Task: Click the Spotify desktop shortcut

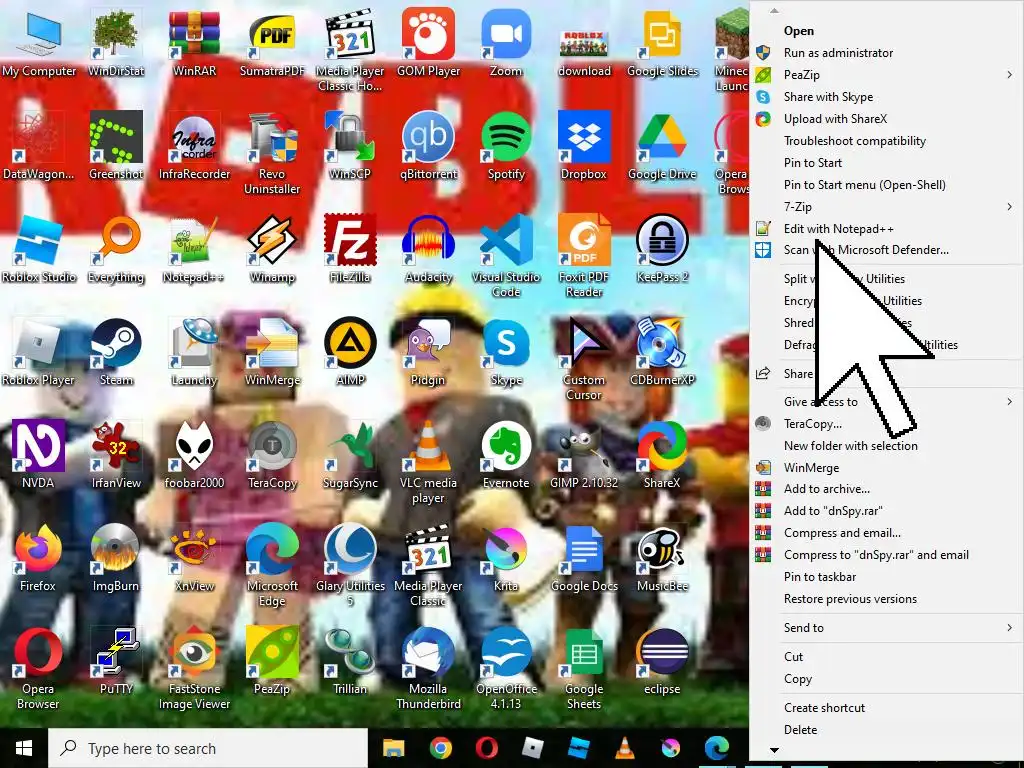Action: [506, 146]
